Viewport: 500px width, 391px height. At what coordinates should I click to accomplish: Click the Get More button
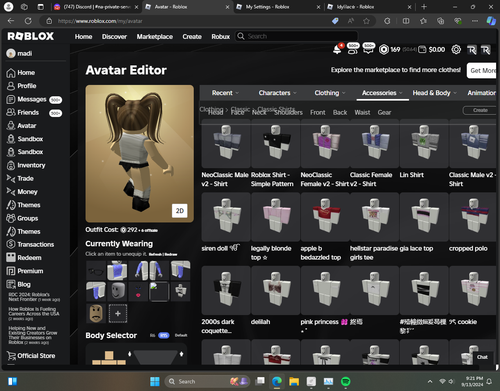click(482, 71)
